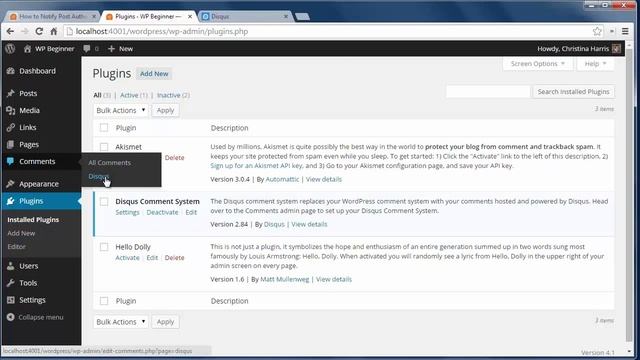This screenshot has width=640, height=360.
Task: View details for Hello Dolly plugin
Action: point(333,279)
